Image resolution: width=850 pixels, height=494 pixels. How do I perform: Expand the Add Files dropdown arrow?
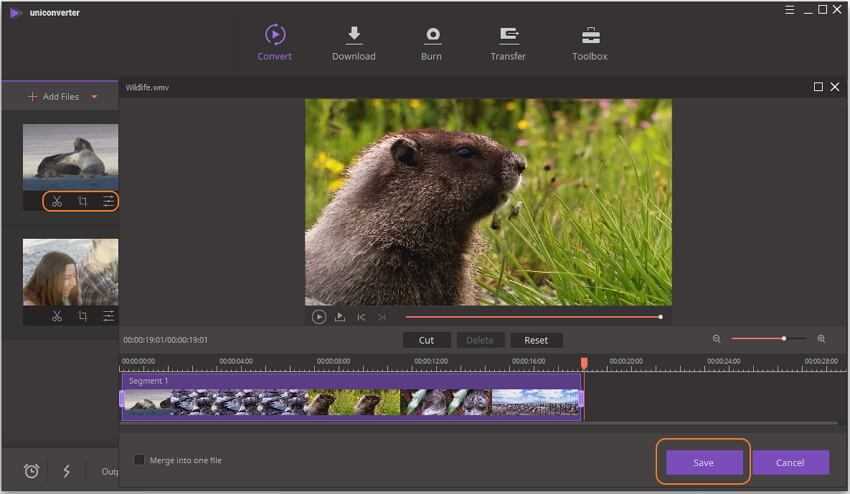coord(94,97)
